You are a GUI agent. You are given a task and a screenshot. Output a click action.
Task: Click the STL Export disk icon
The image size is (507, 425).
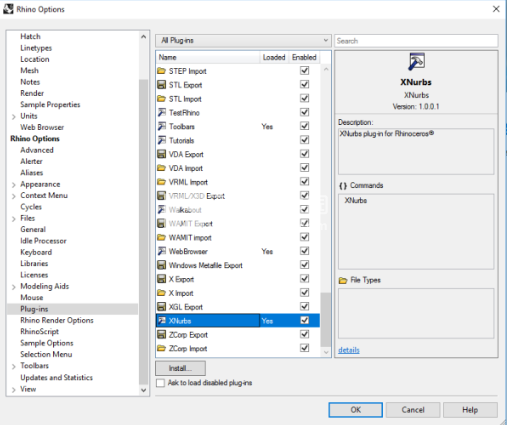tap(161, 85)
